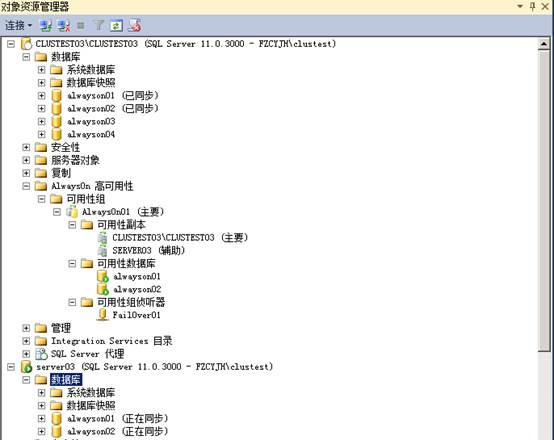Select 数据库快照 text under server03

91,405
